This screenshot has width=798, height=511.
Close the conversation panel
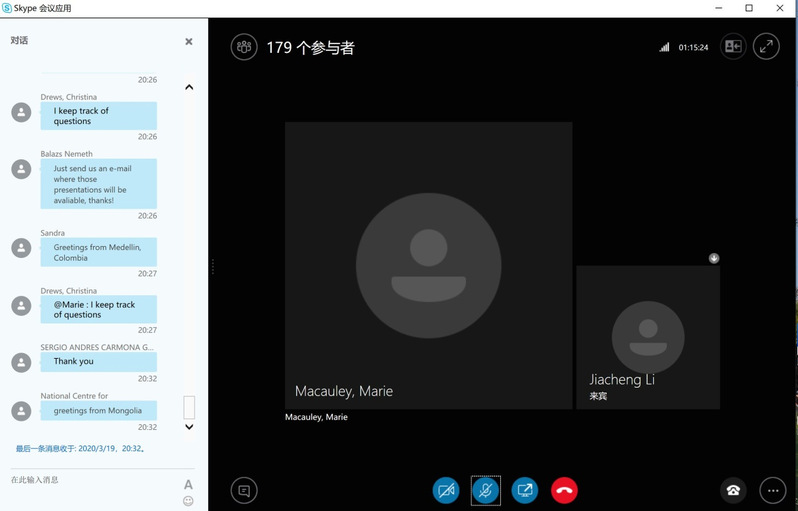coord(189,41)
